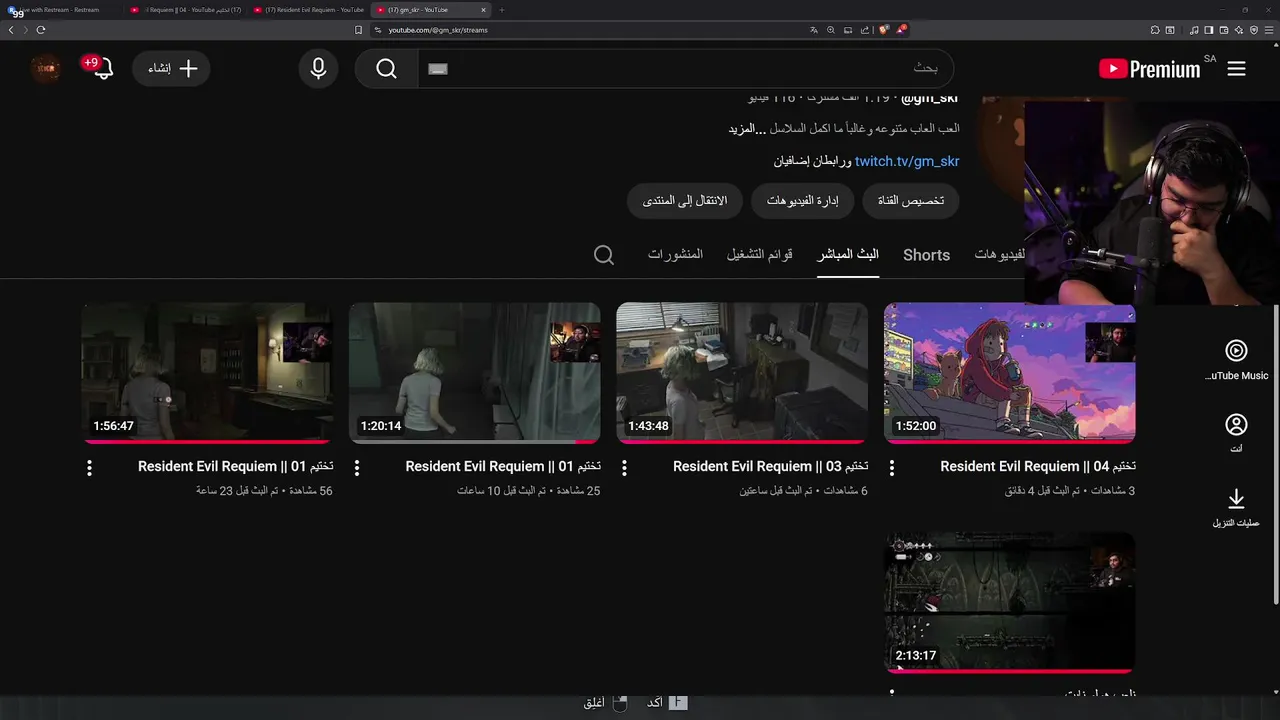The height and width of the screenshot is (720, 1280).
Task: Open YouTube Music from the sidebar
Action: (1236, 359)
